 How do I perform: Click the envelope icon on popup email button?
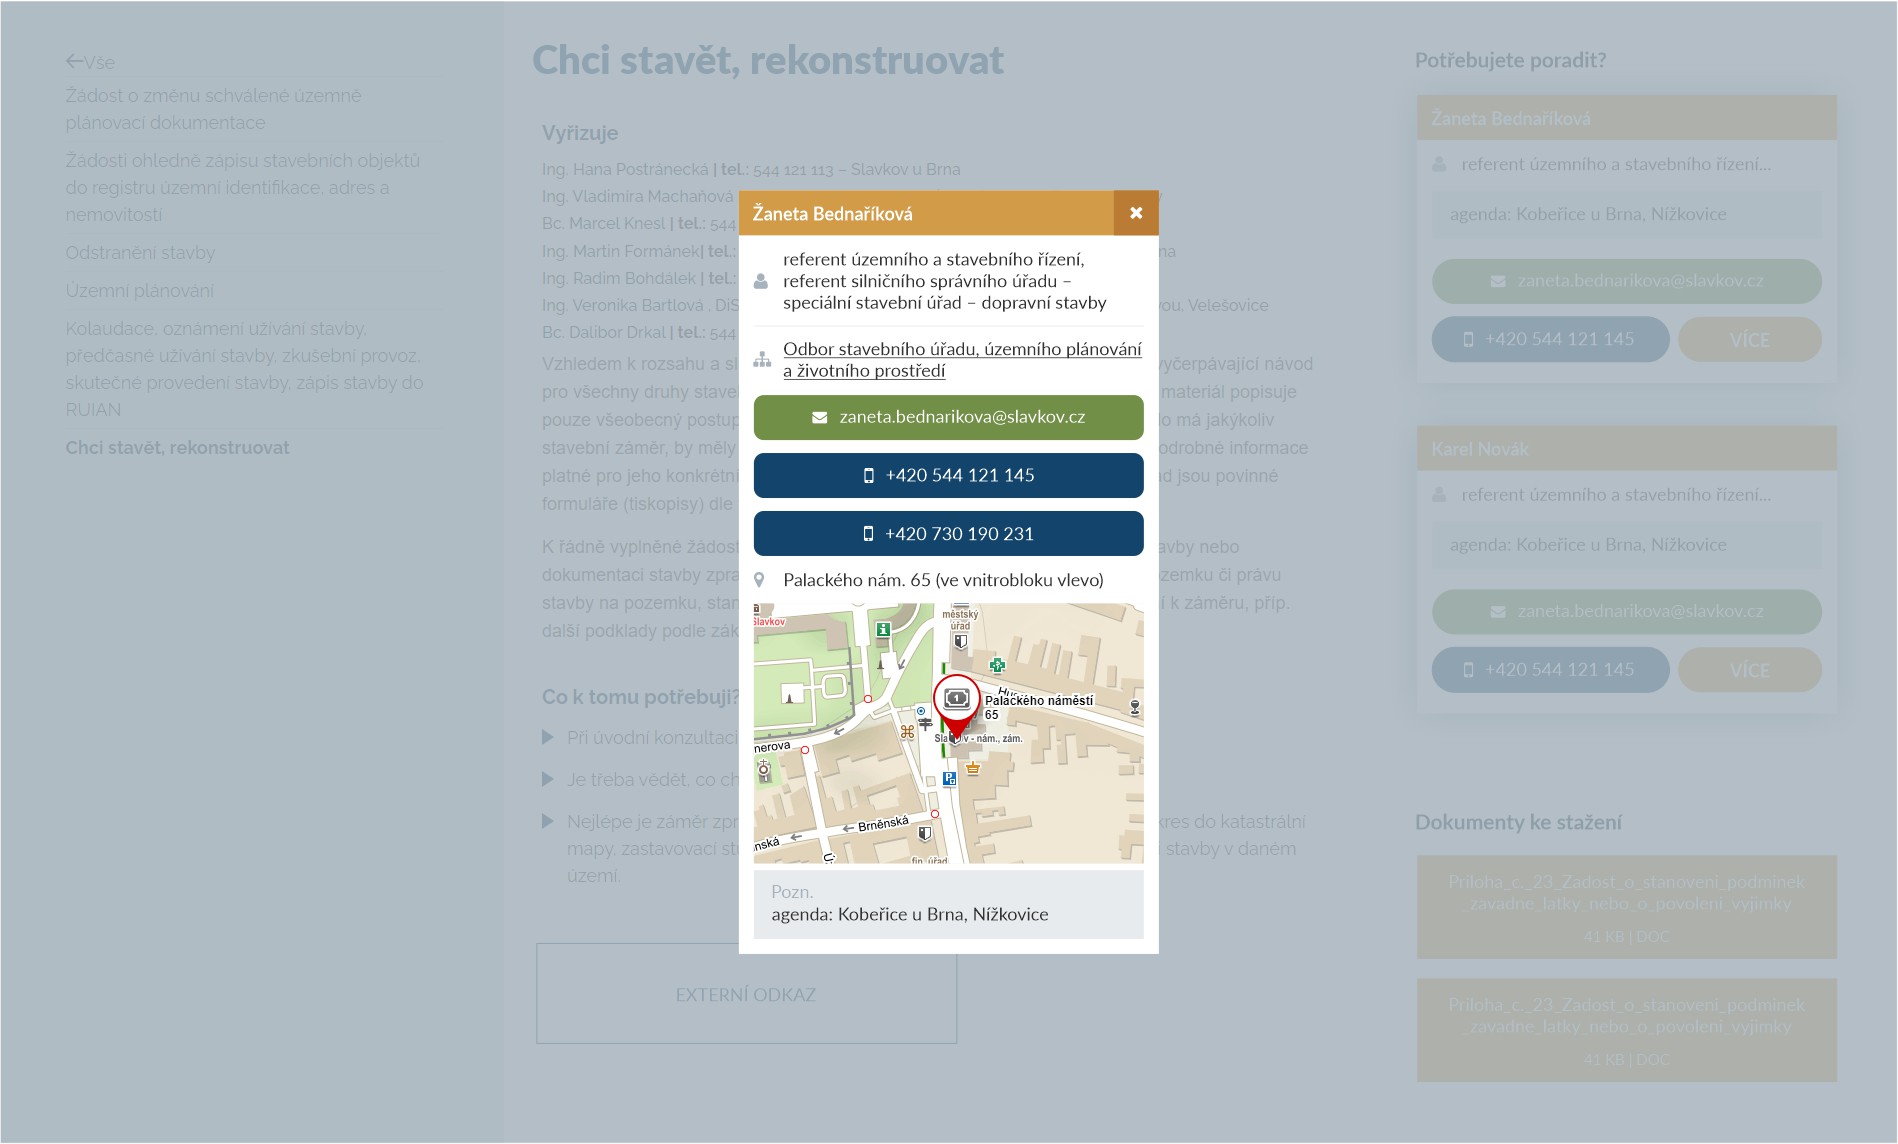tap(820, 417)
